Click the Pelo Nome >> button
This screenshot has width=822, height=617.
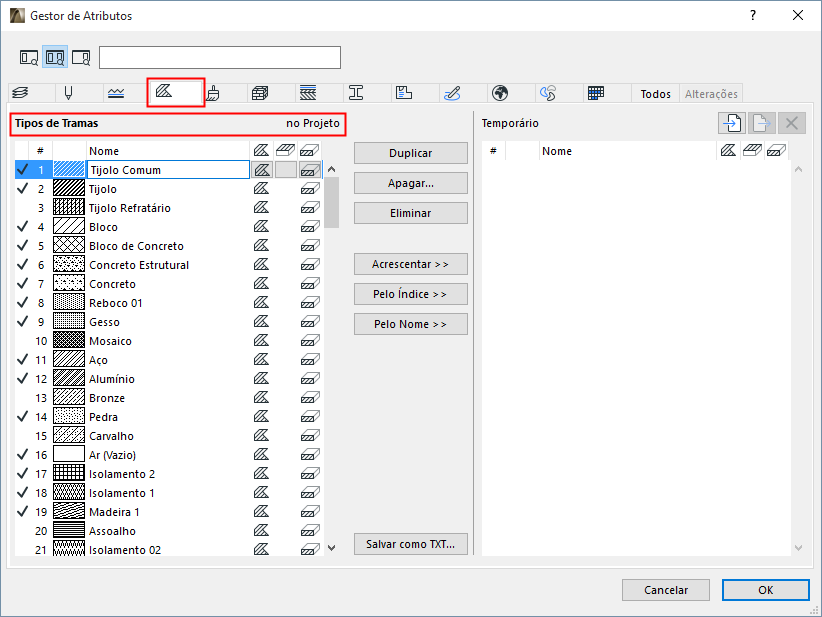[x=410, y=324]
